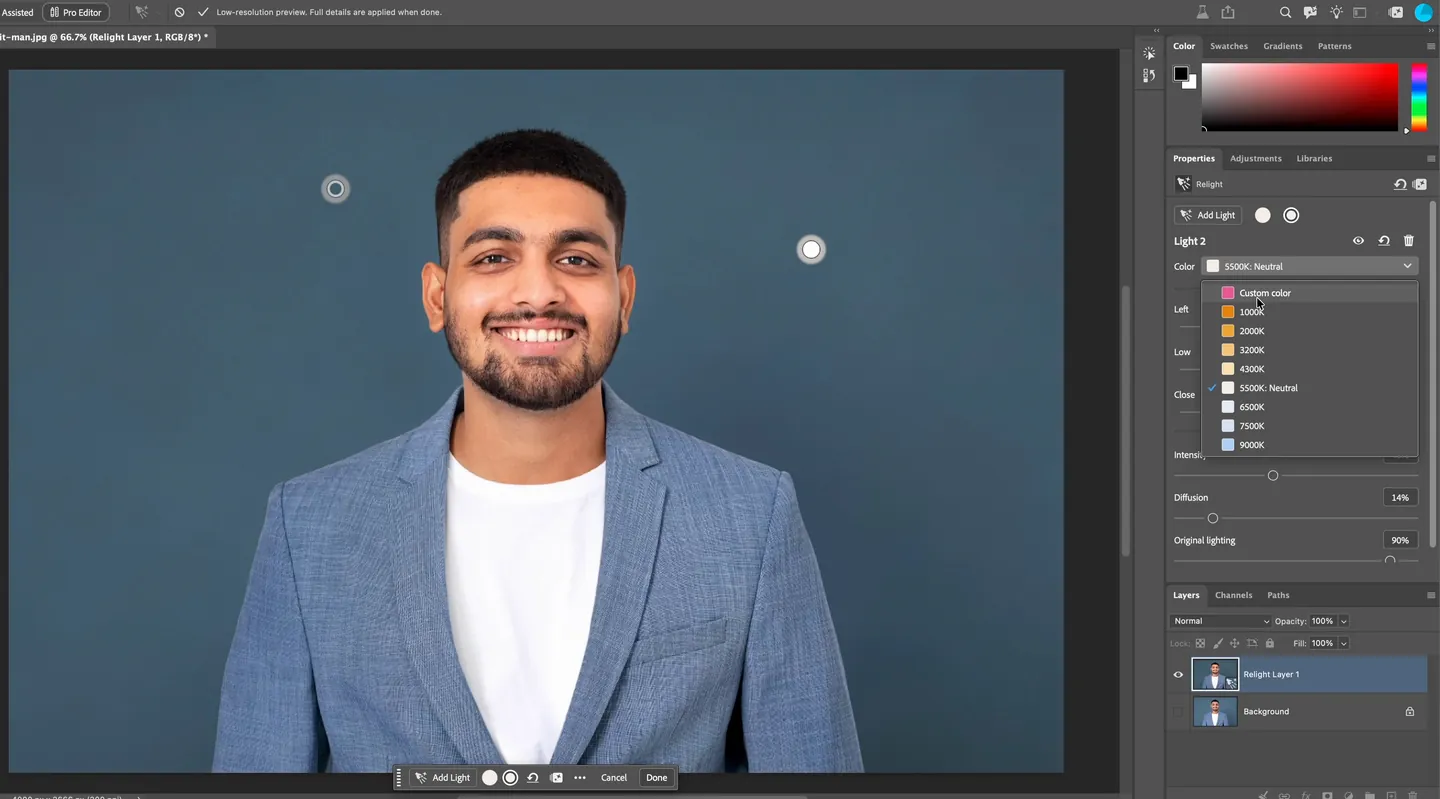Image resolution: width=1440 pixels, height=799 pixels.
Task: Hide Relight Layer 1 via its eye icon
Action: pyautogui.click(x=1178, y=675)
